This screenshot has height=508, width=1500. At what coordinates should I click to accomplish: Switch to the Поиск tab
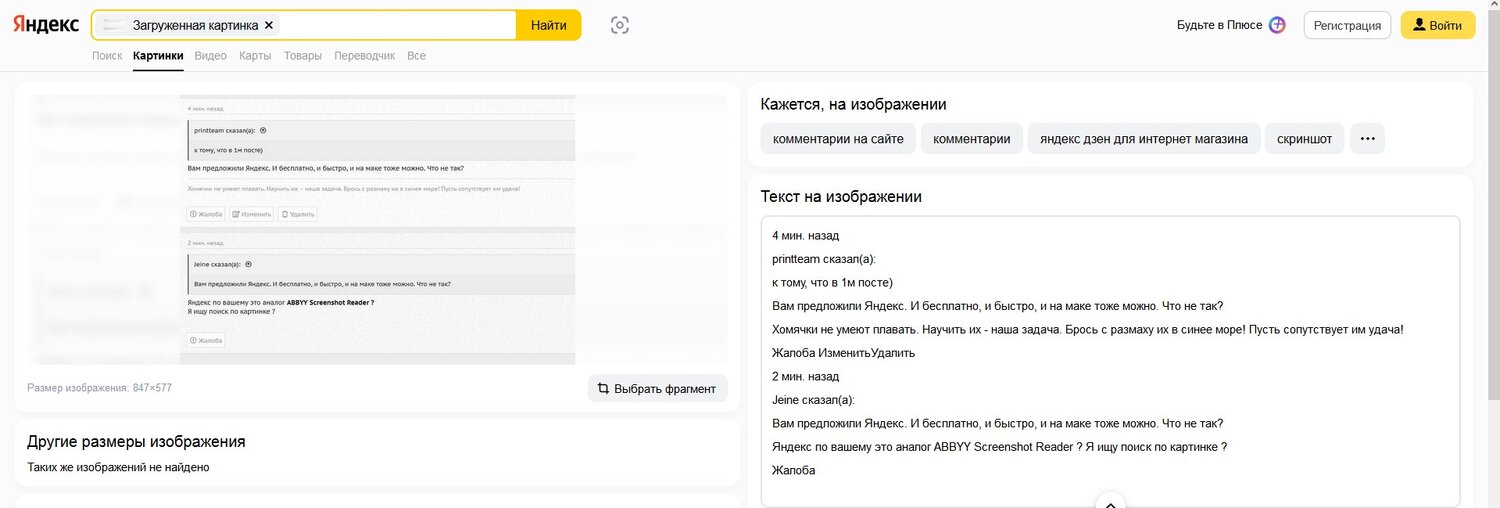(x=107, y=56)
